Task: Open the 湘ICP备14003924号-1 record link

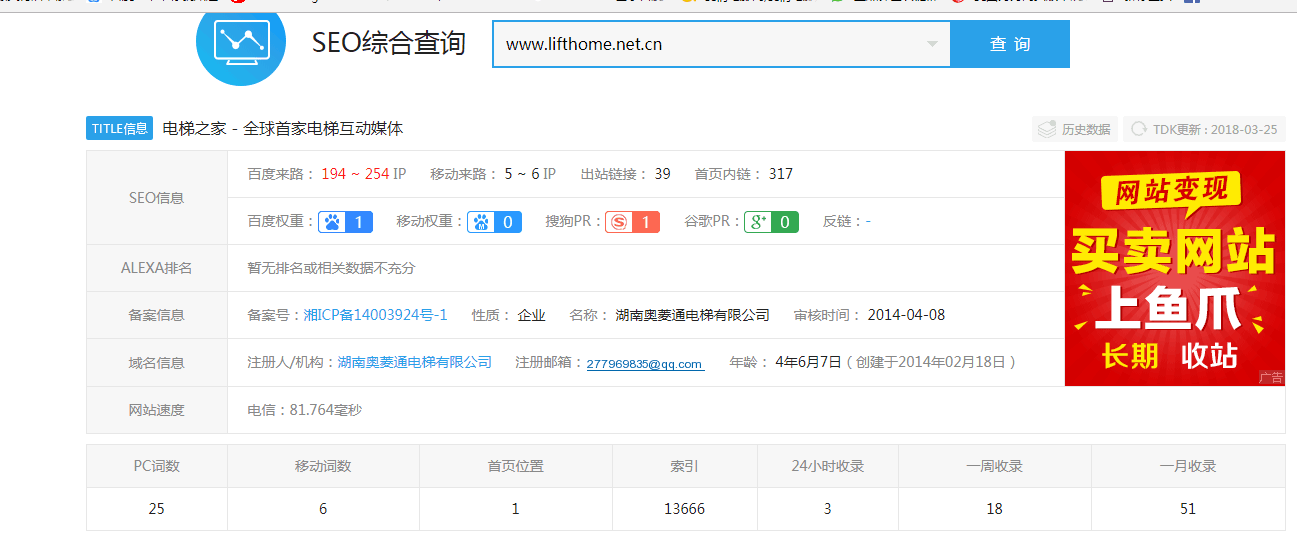Action: click(x=375, y=315)
